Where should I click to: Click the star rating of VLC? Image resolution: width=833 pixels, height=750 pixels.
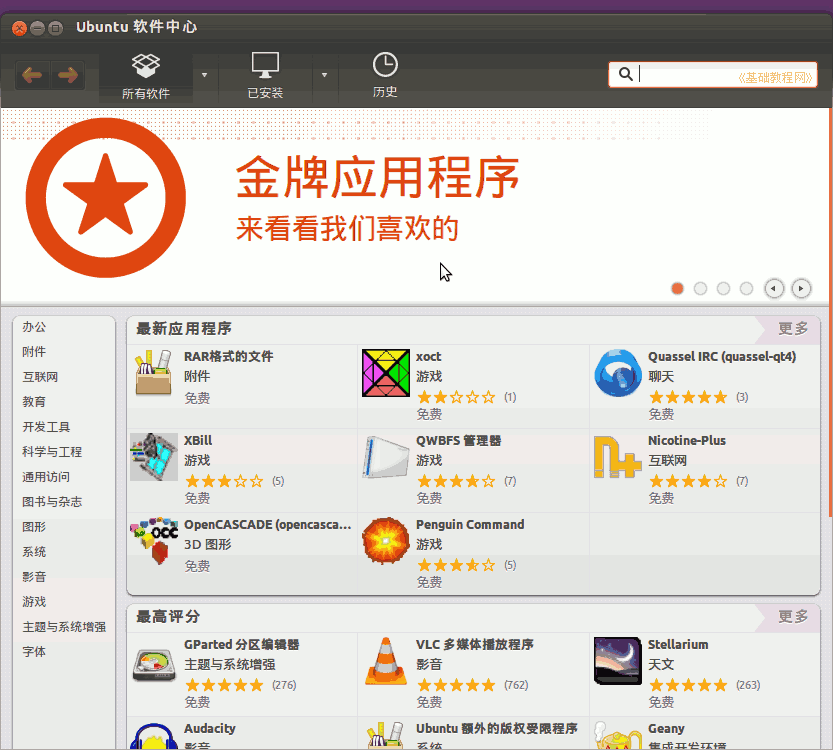(456, 685)
